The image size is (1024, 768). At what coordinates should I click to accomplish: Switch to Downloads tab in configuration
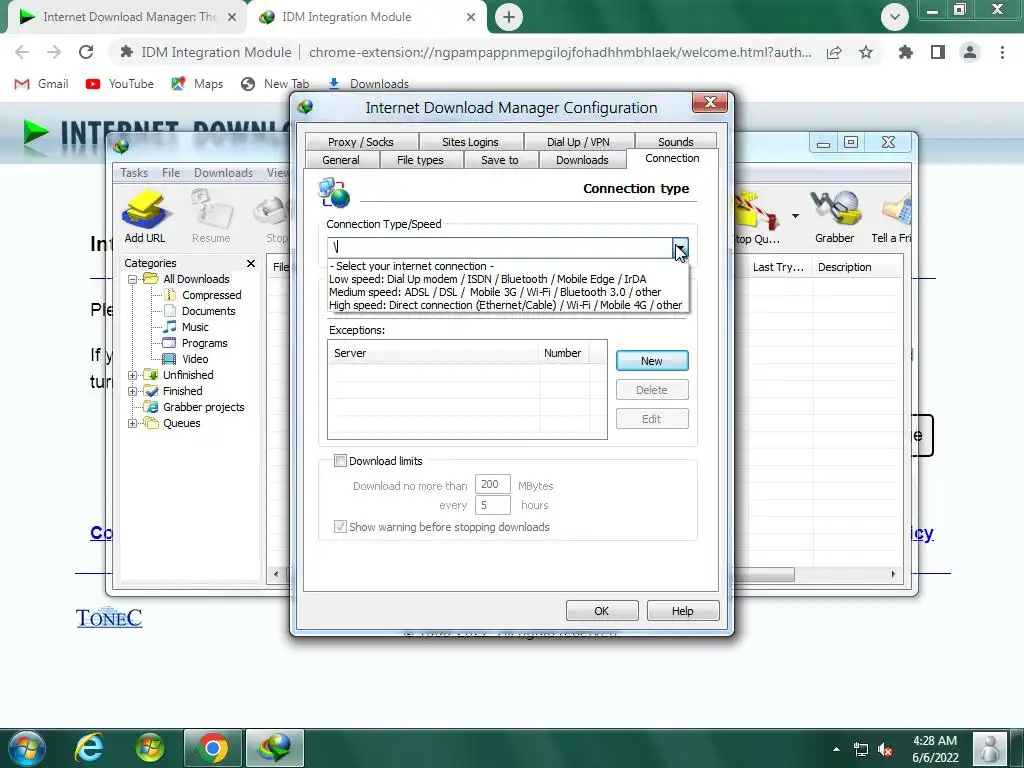(x=582, y=160)
